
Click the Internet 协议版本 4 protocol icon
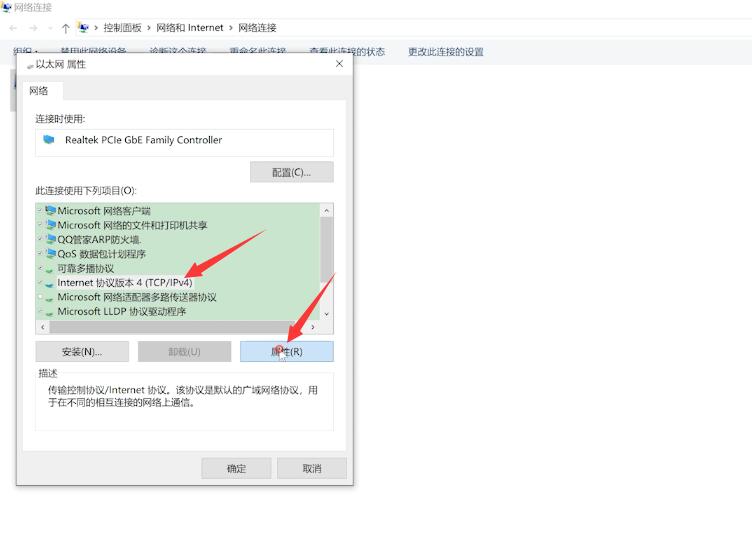click(49, 284)
